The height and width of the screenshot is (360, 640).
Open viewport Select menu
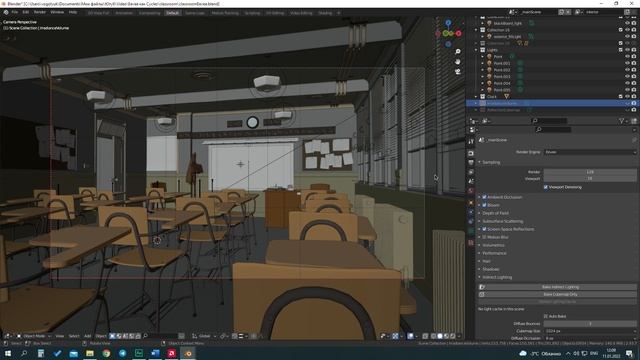tap(74, 336)
